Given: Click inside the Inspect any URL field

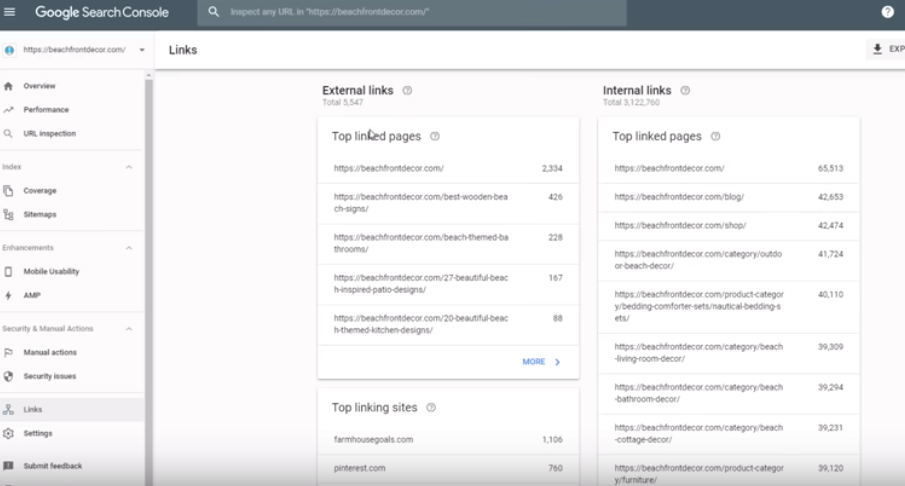Looking at the screenshot, I should 412,12.
